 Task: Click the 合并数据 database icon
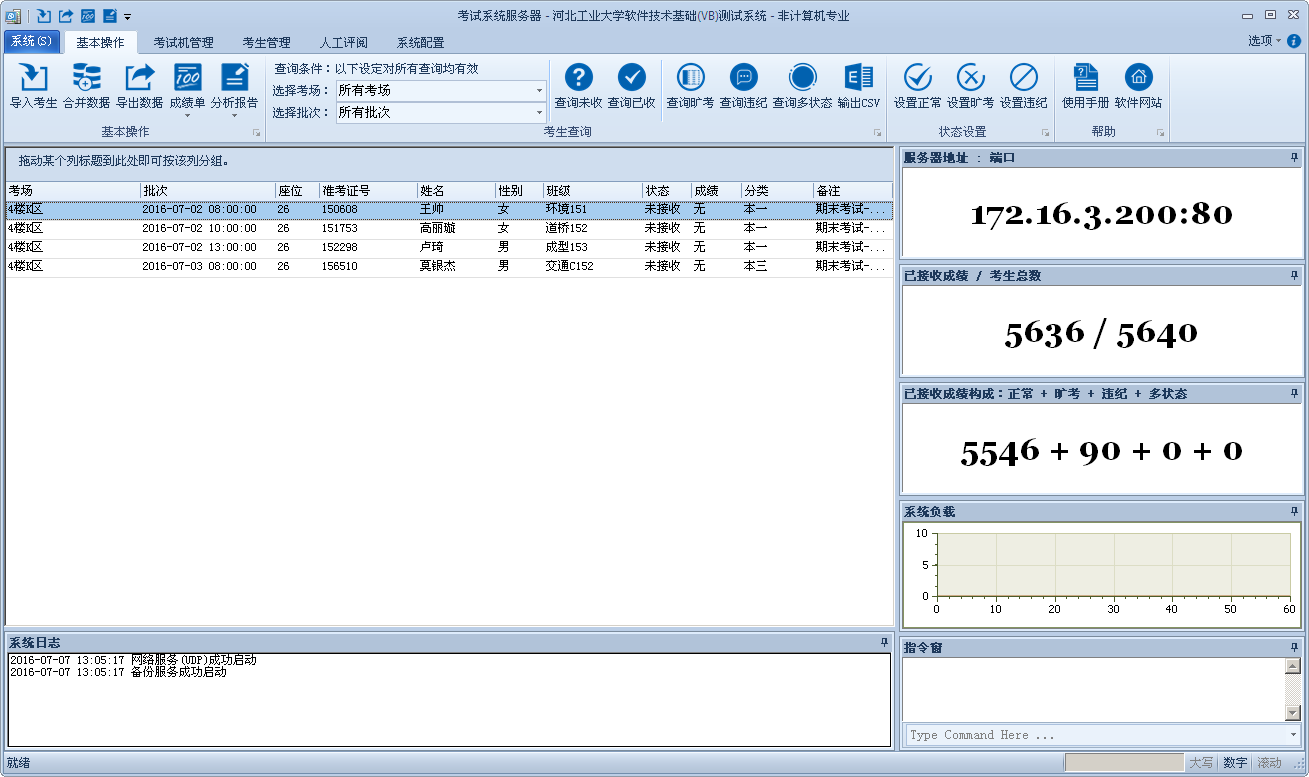[86, 77]
